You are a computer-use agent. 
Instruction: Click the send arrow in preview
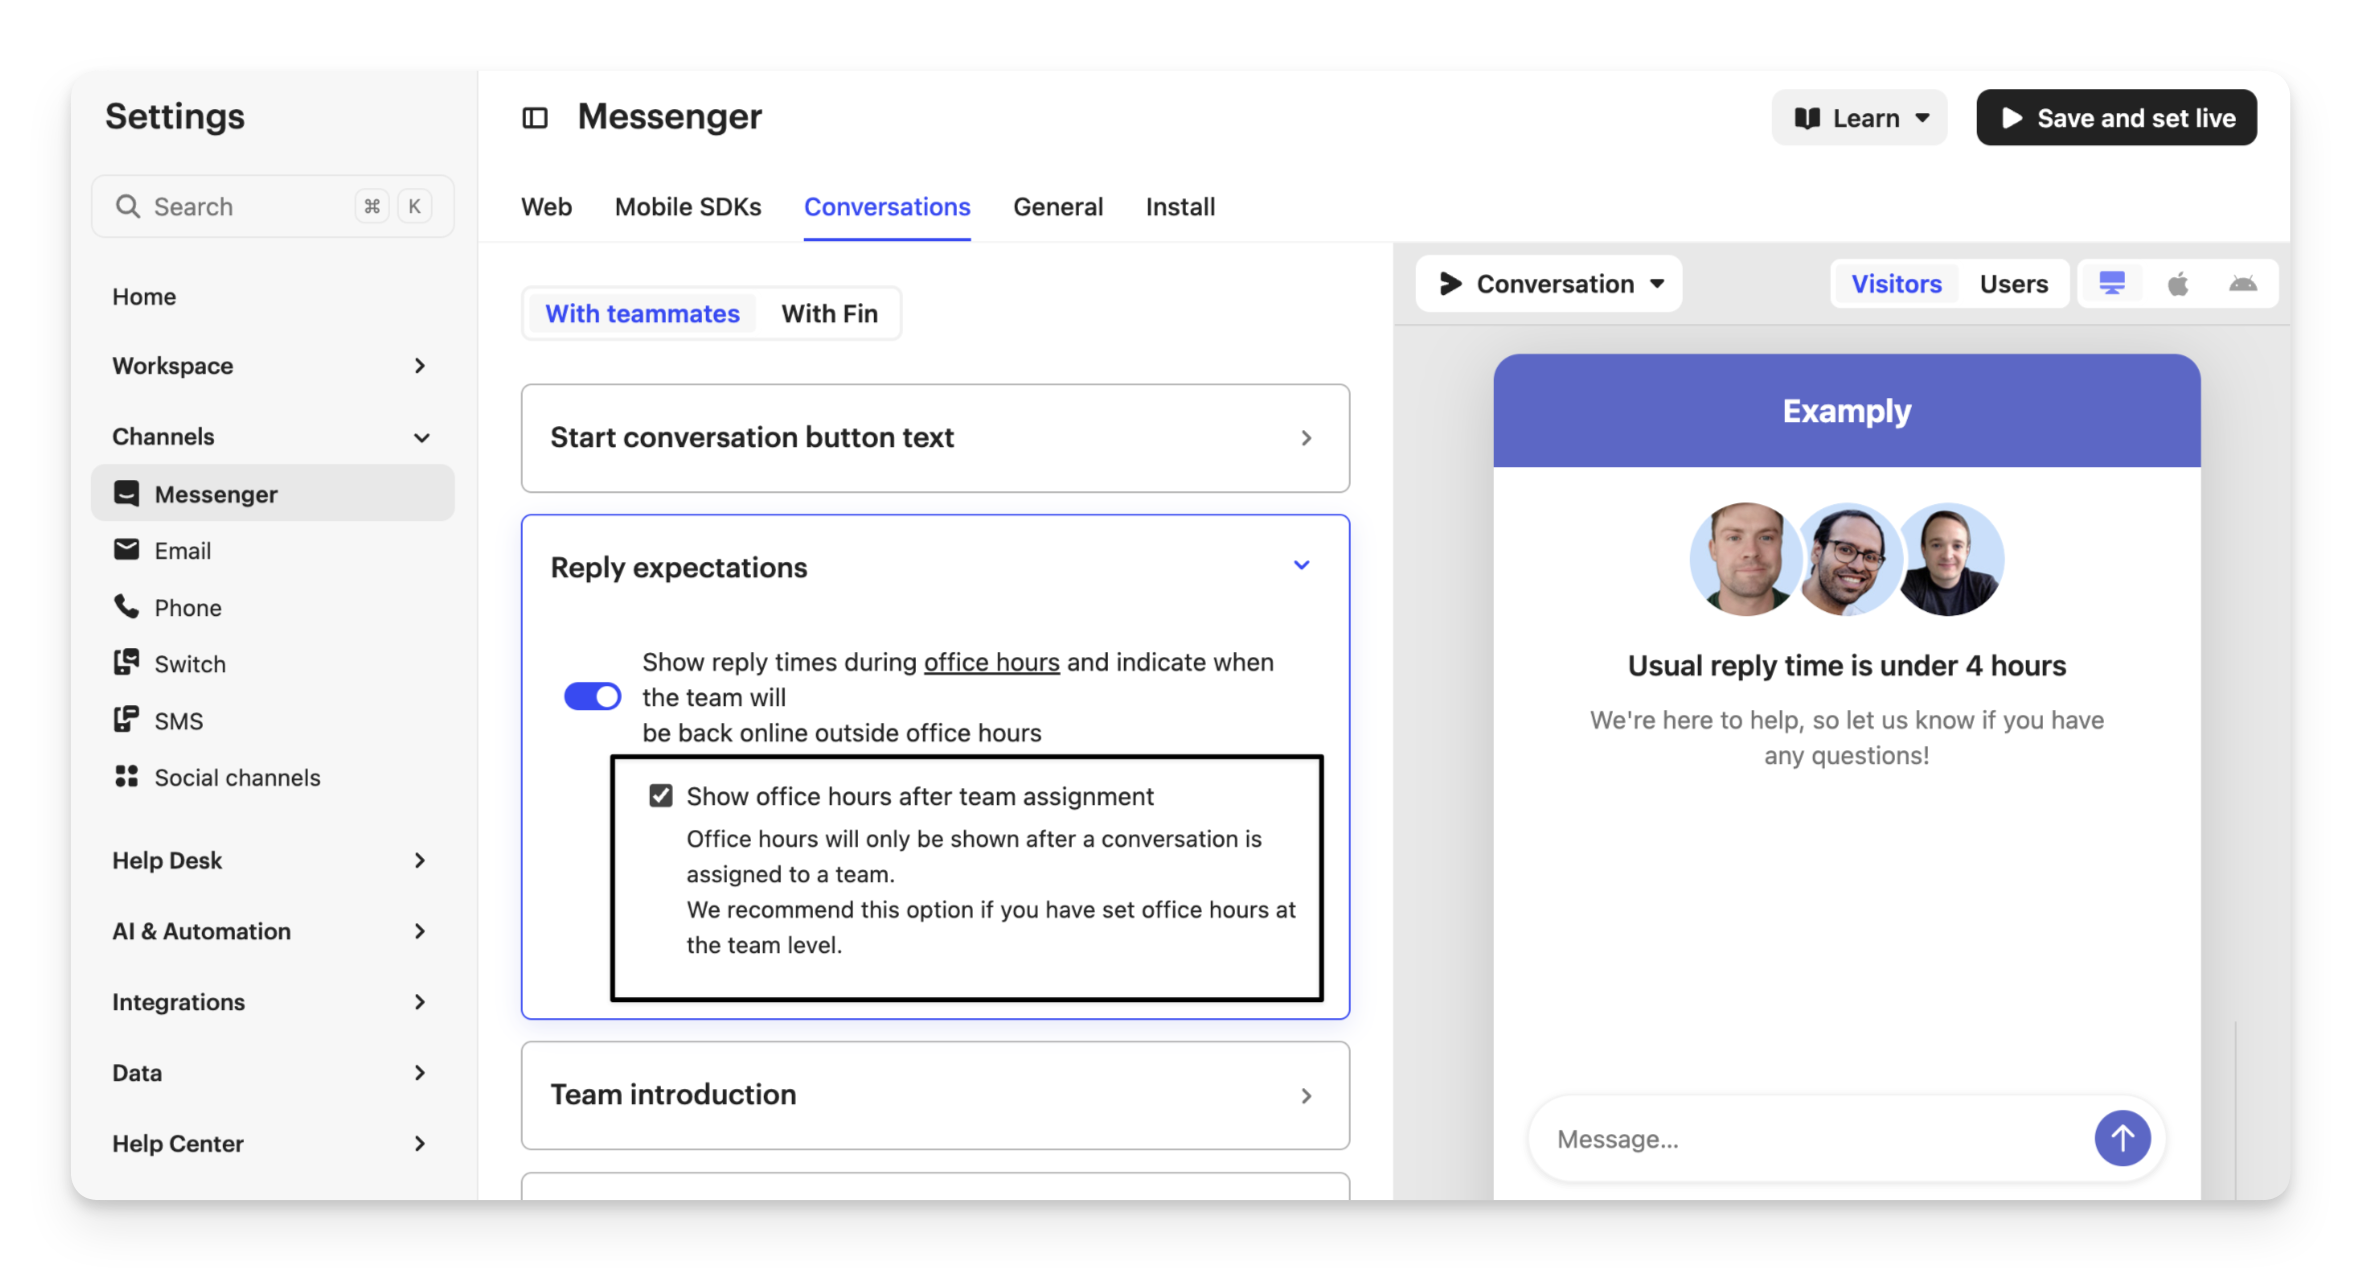pyautogui.click(x=2121, y=1138)
